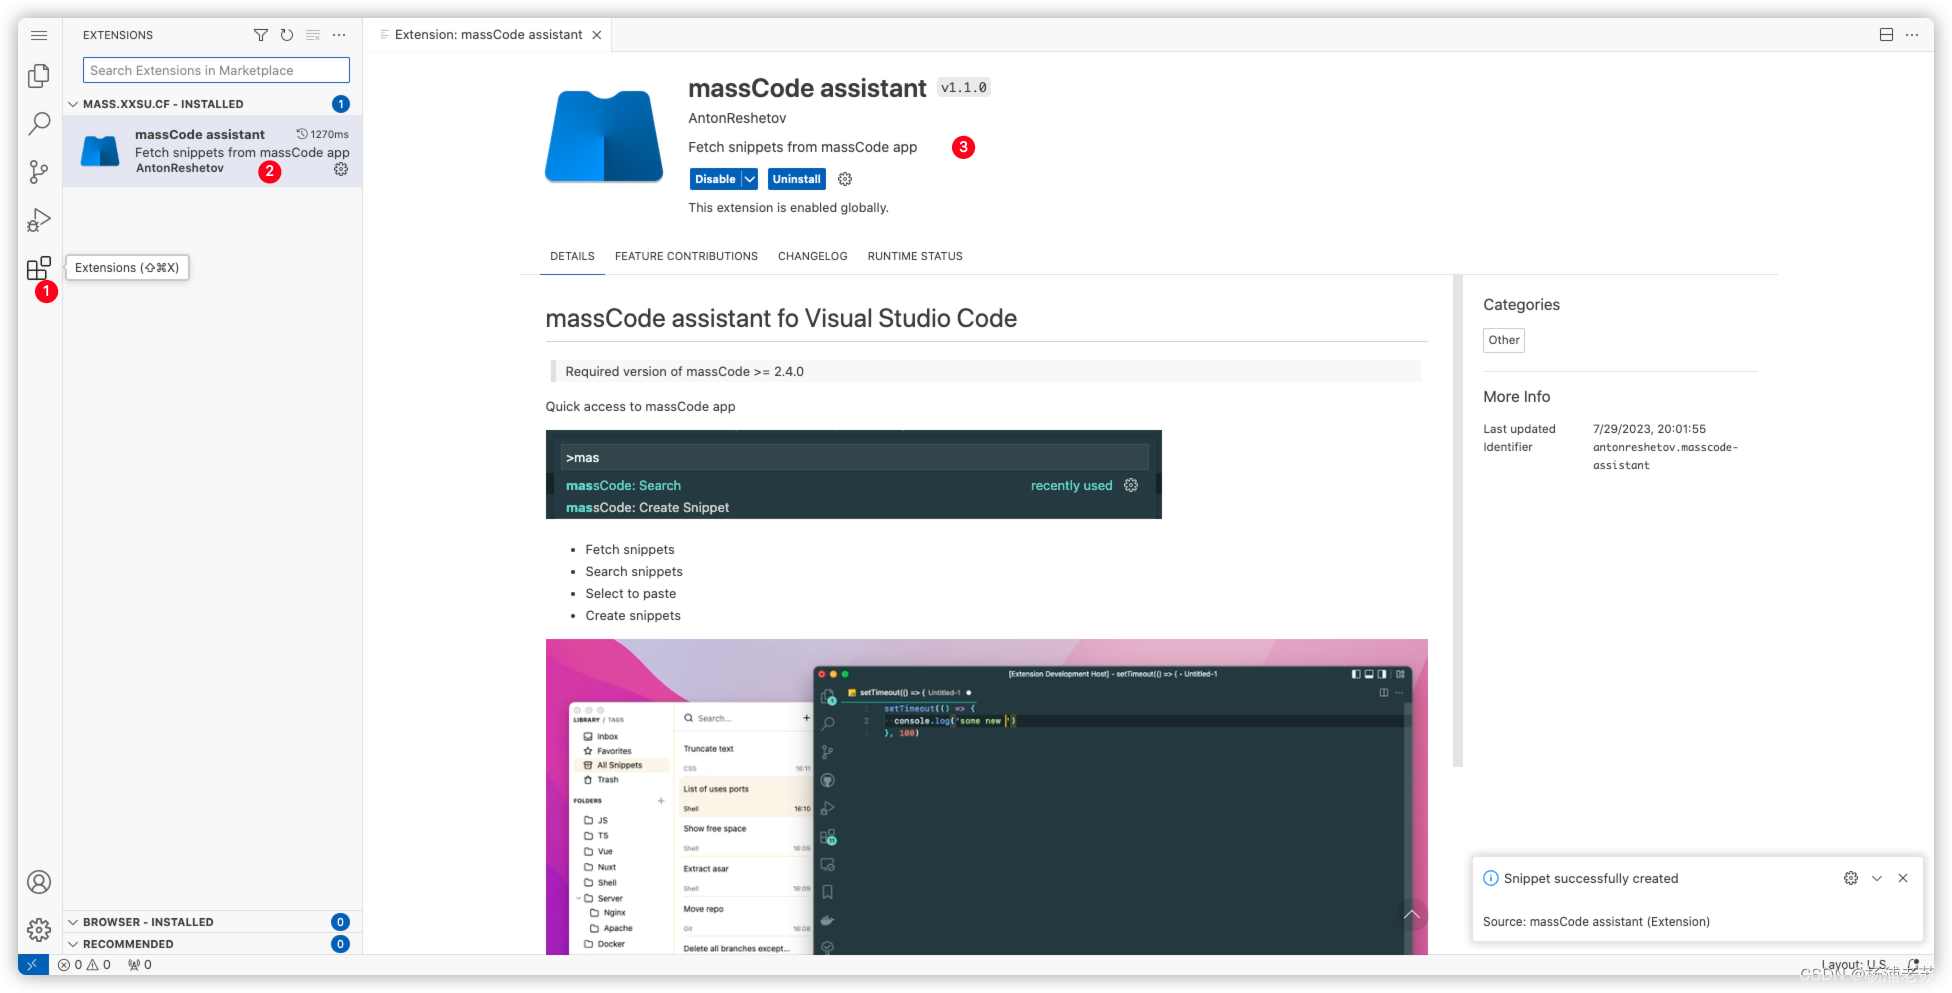Click the v1.1.0 version badge
Viewport: 1952px width, 993px height.
pyautogui.click(x=964, y=88)
